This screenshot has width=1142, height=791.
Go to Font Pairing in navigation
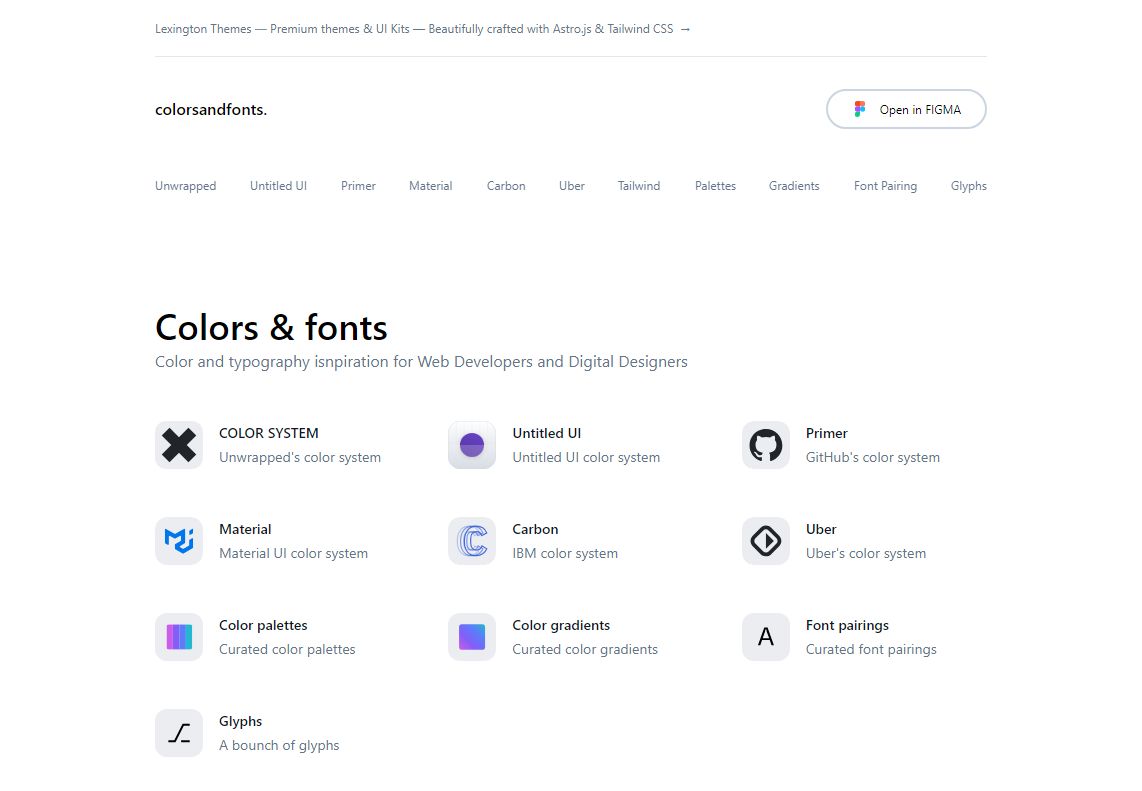click(x=886, y=186)
